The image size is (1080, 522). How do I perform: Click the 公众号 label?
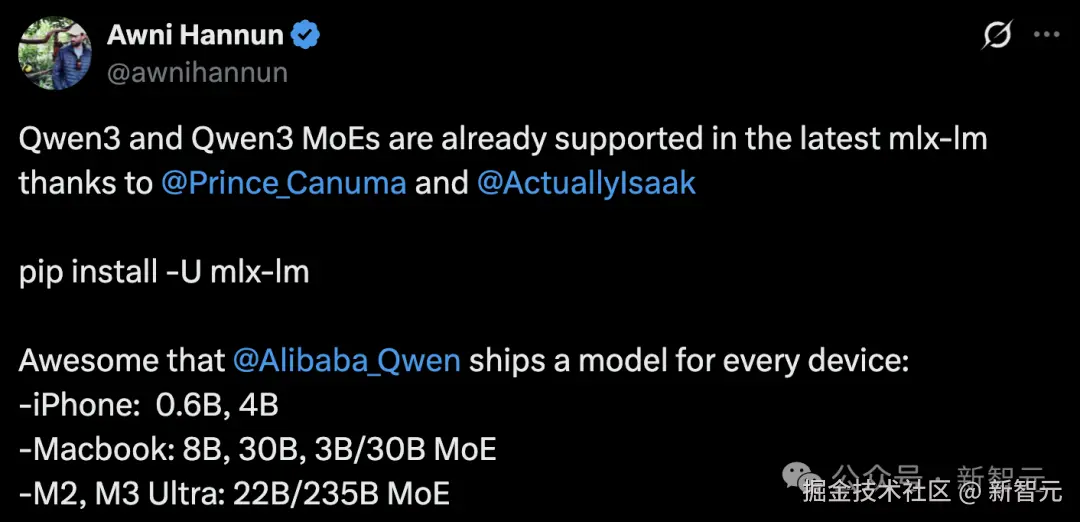[x=878, y=475]
